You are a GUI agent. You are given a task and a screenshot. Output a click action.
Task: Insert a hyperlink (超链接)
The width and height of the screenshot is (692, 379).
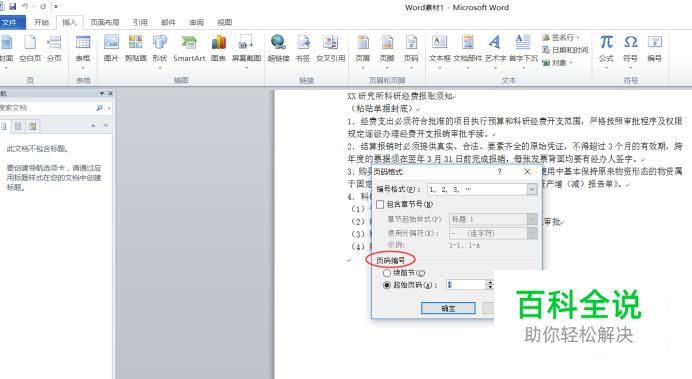tap(278, 49)
